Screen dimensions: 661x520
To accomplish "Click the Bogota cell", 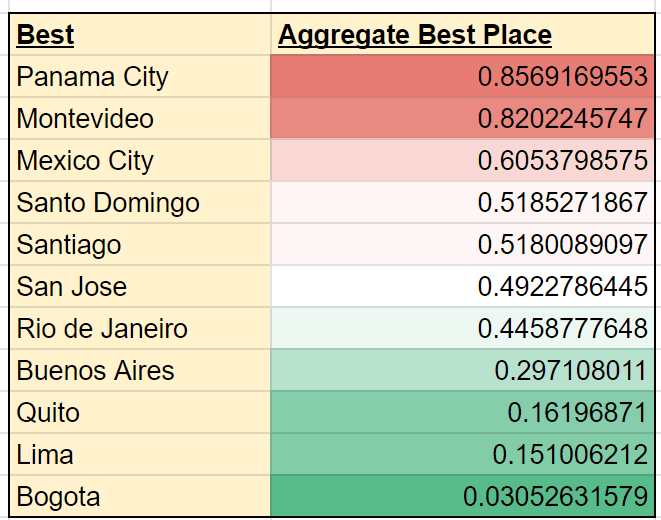I will click(140, 497).
